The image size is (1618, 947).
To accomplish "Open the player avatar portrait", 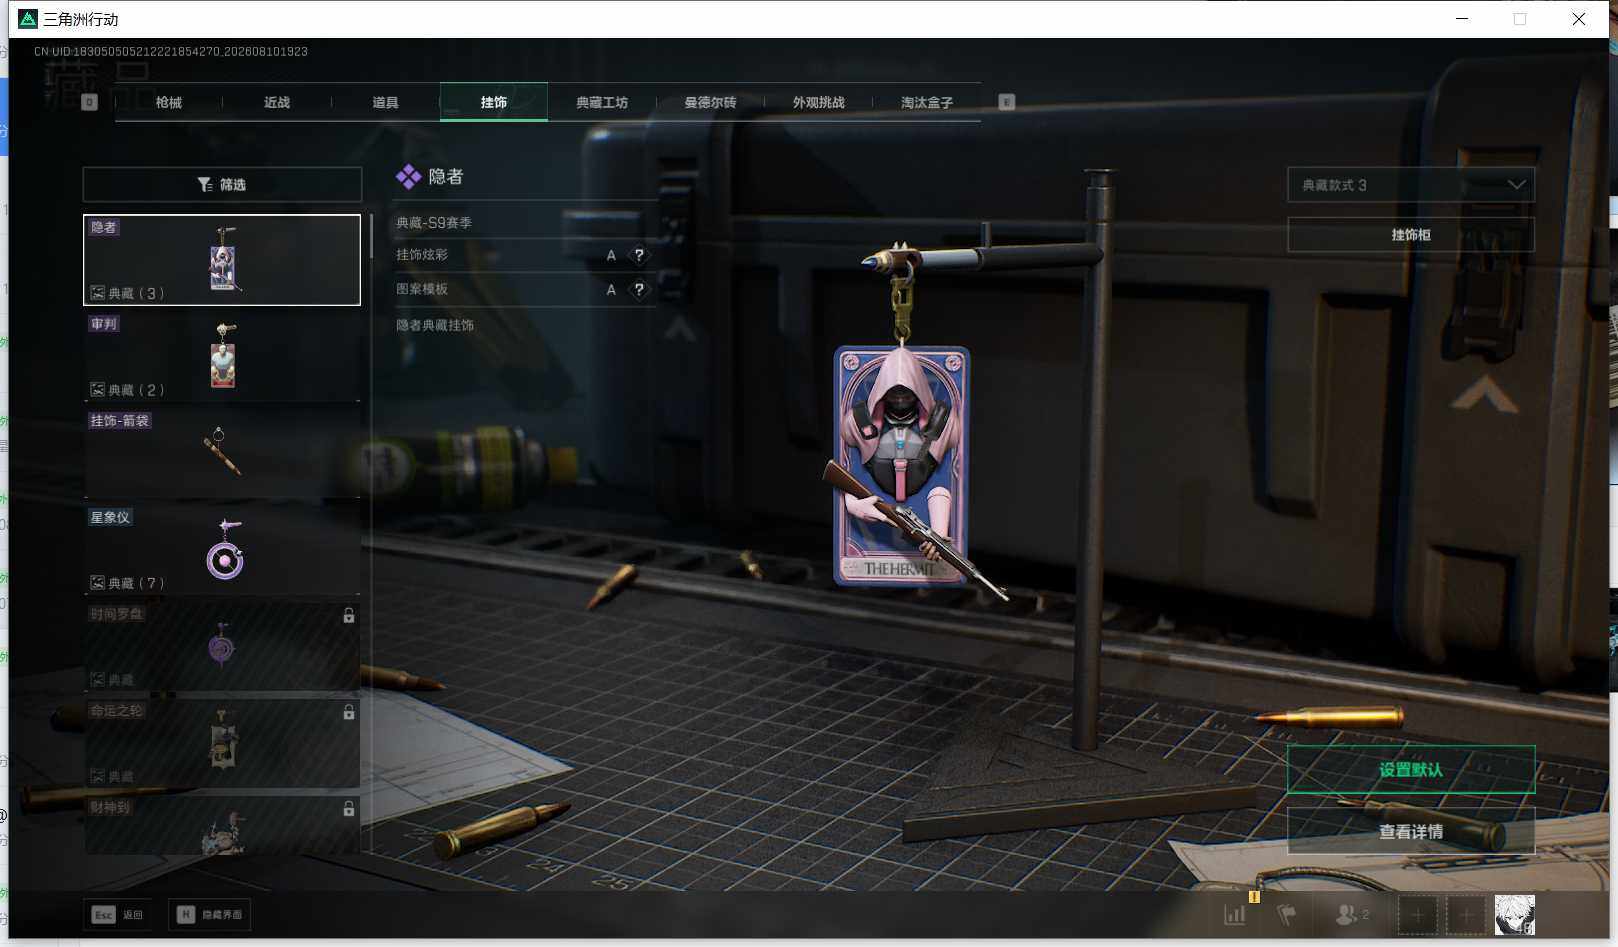I will (1515, 914).
